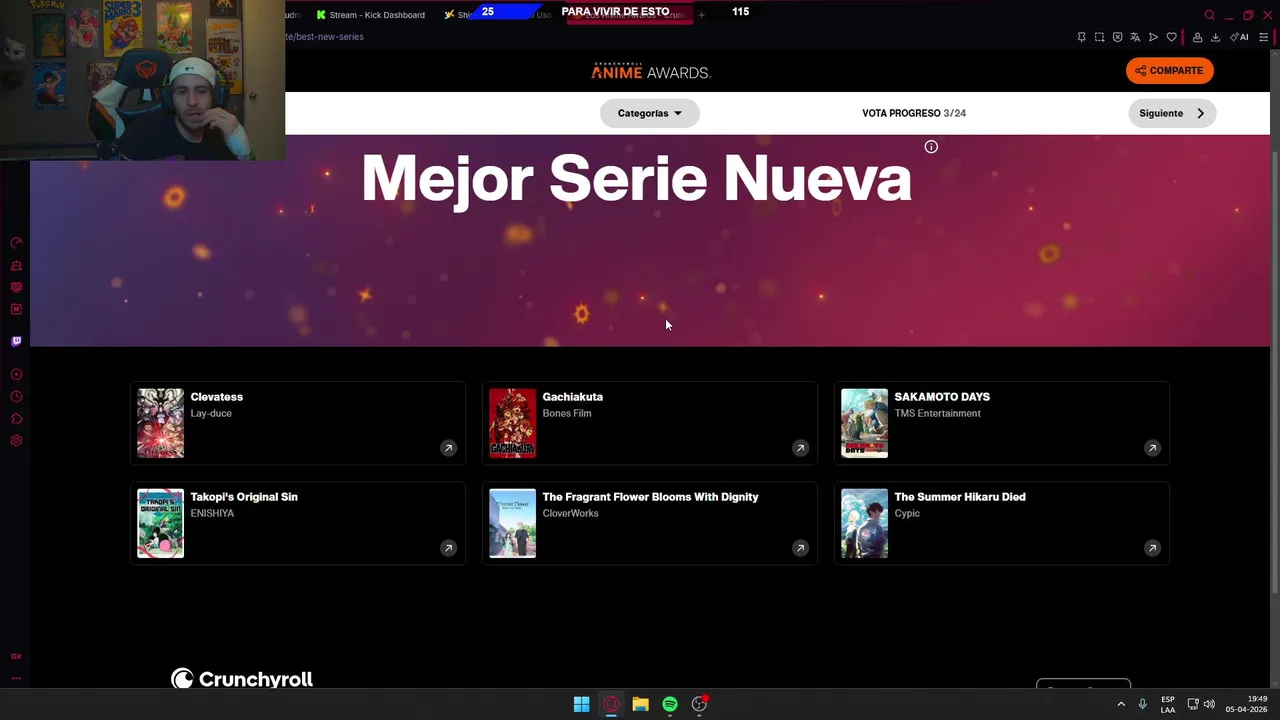
Task: Open Fragrant Flower Blooms details arrow
Action: pos(800,548)
